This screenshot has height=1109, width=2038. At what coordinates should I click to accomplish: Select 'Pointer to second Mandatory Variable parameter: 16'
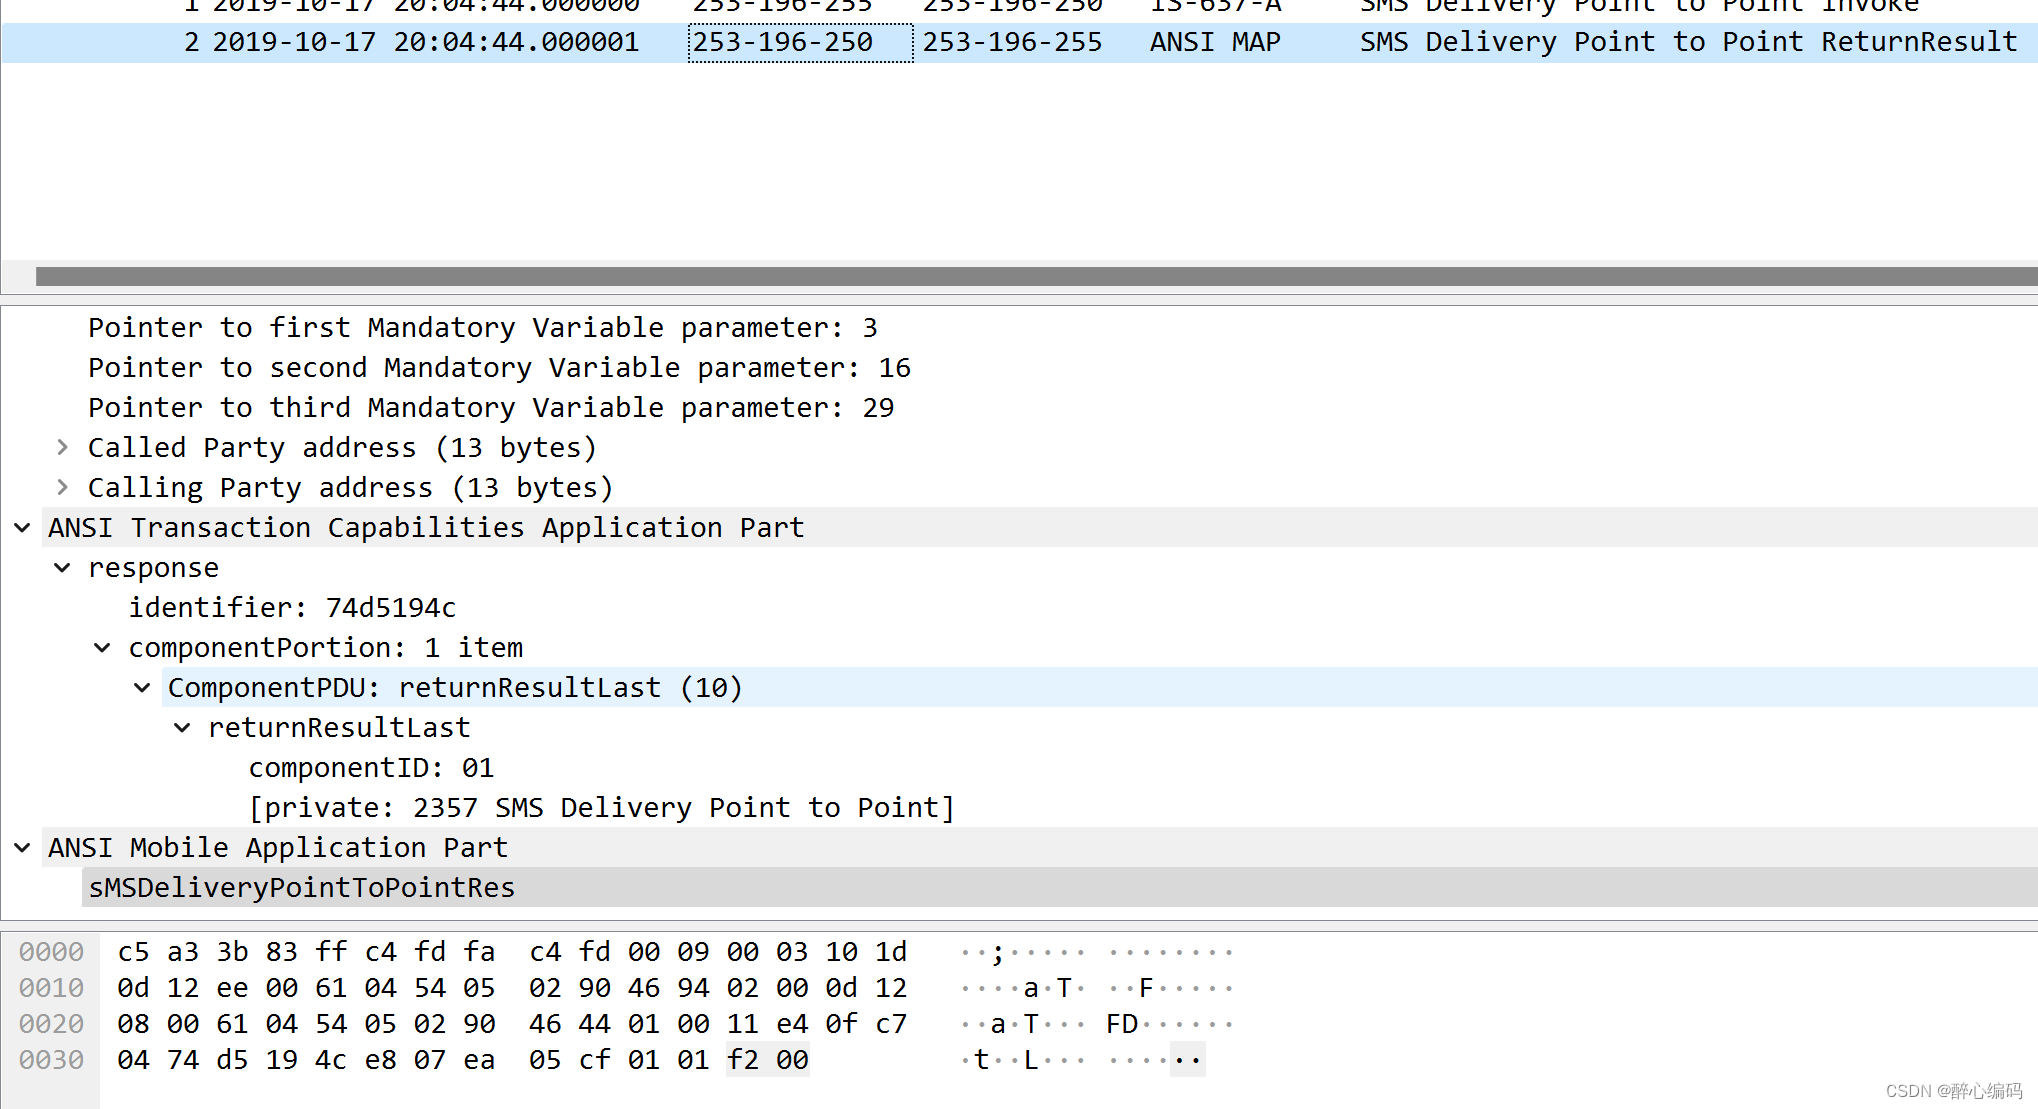(499, 367)
